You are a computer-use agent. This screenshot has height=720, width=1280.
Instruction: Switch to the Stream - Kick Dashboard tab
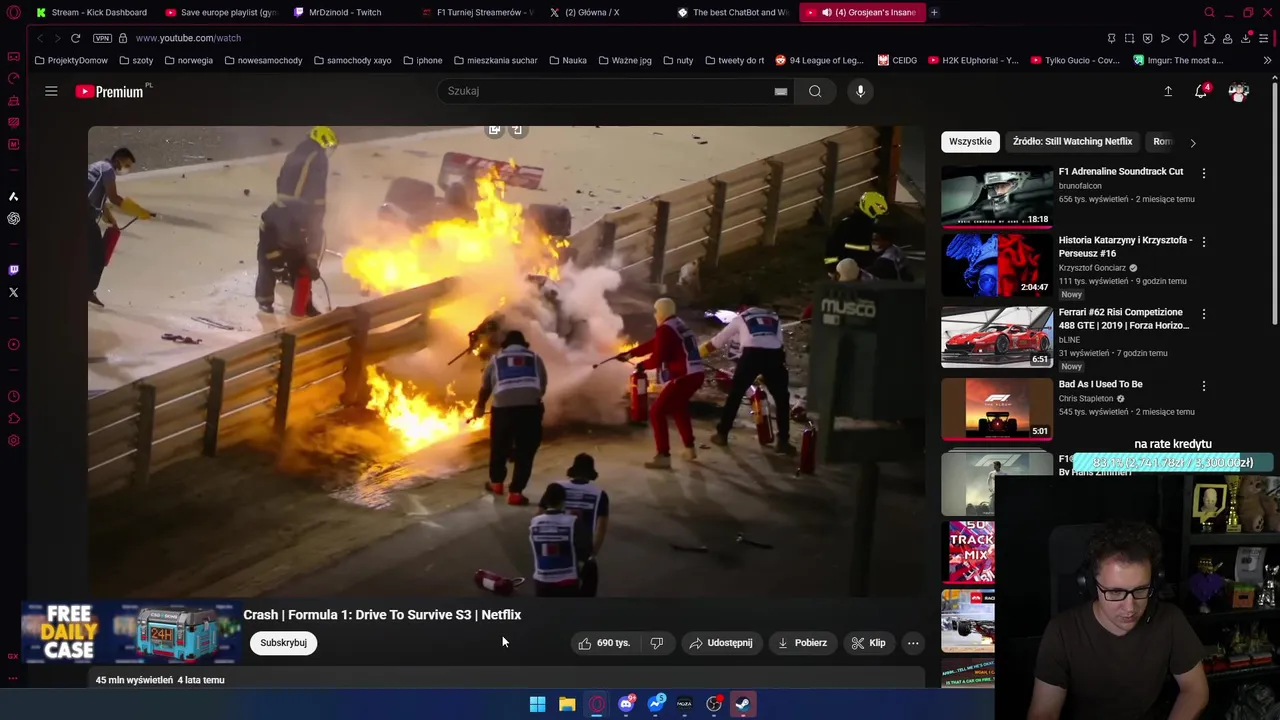tap(91, 12)
